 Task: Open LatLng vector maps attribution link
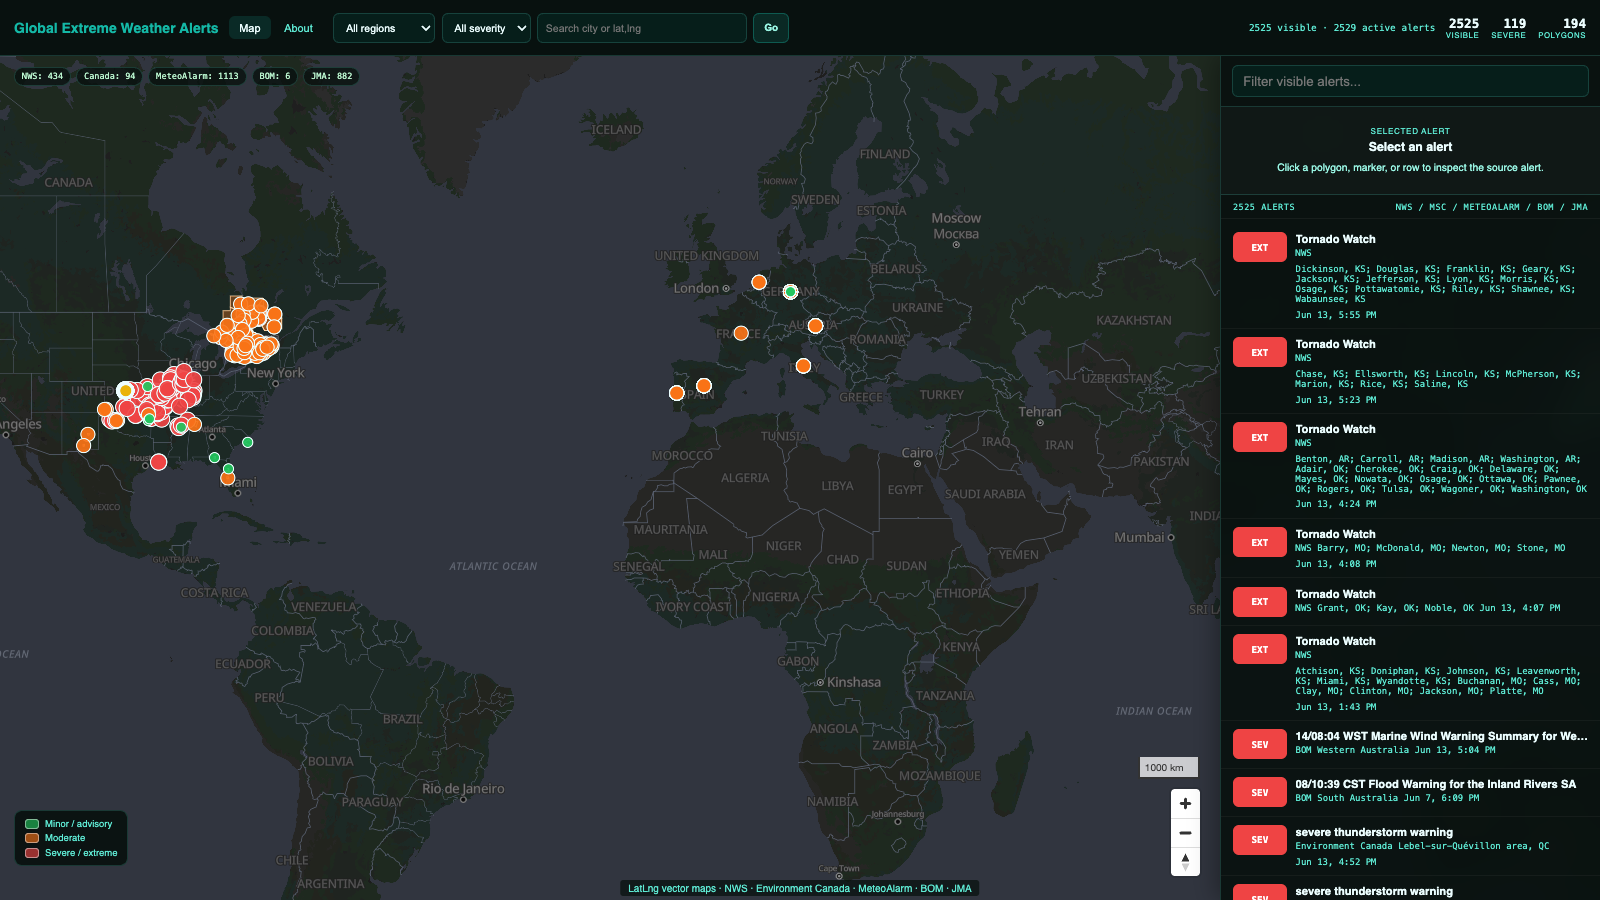point(672,888)
